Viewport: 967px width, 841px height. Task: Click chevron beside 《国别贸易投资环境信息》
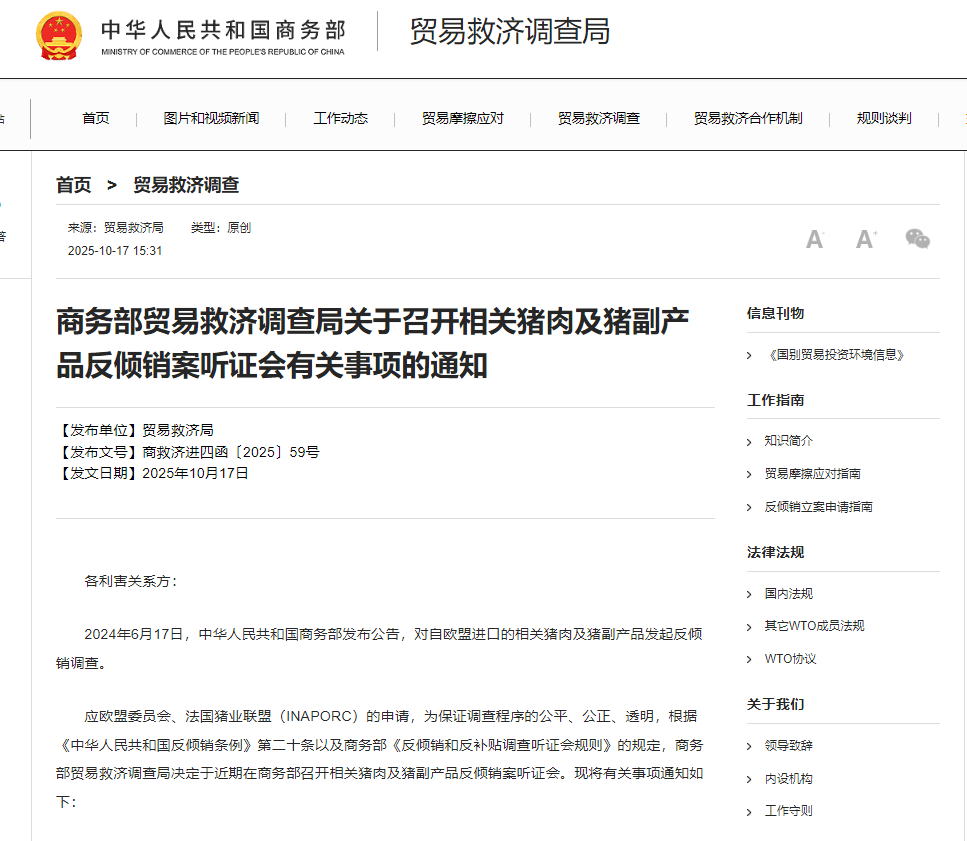[x=749, y=356]
